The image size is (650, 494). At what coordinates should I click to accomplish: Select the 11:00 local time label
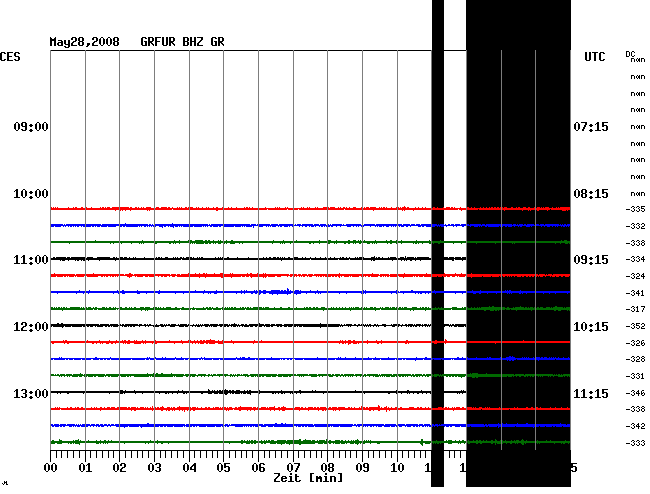tap(31, 260)
